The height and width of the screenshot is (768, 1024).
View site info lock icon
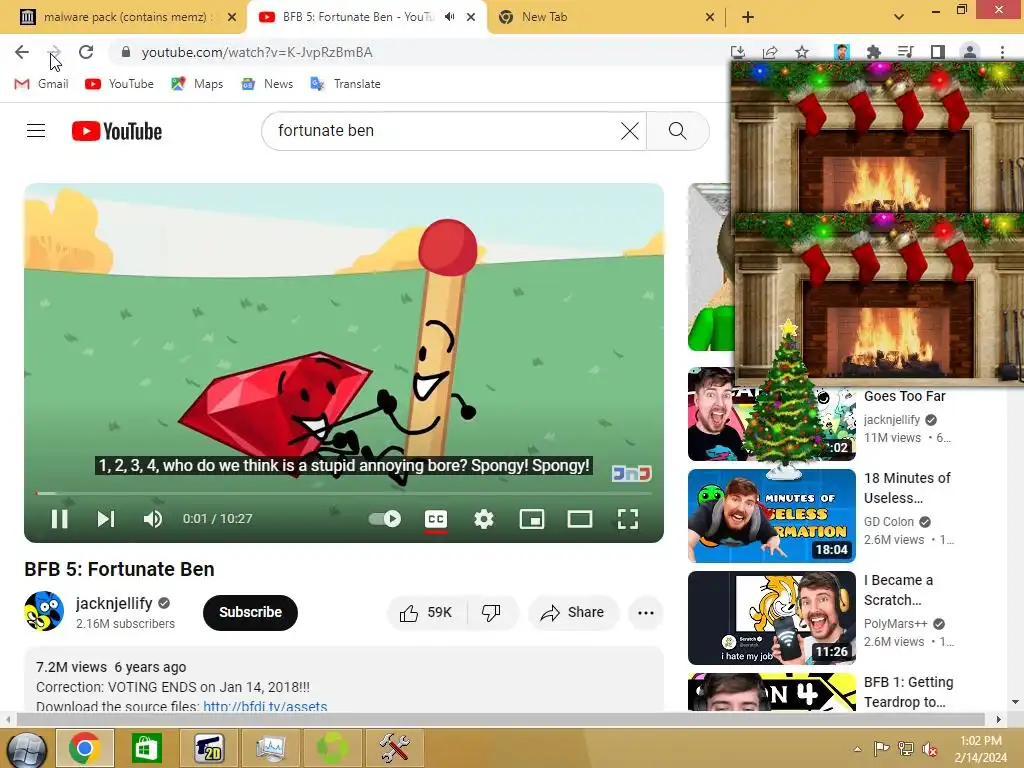[126, 52]
